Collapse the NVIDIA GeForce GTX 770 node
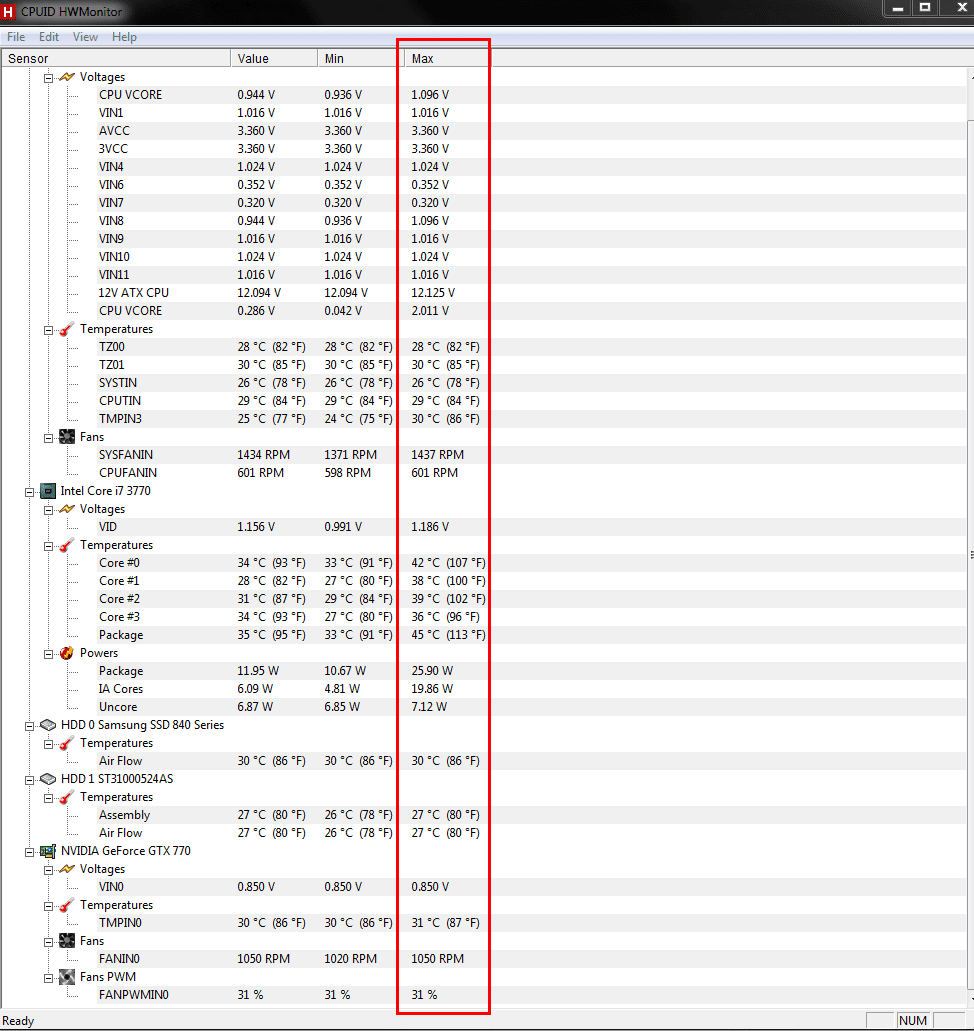The image size is (974, 1031). click(x=29, y=851)
